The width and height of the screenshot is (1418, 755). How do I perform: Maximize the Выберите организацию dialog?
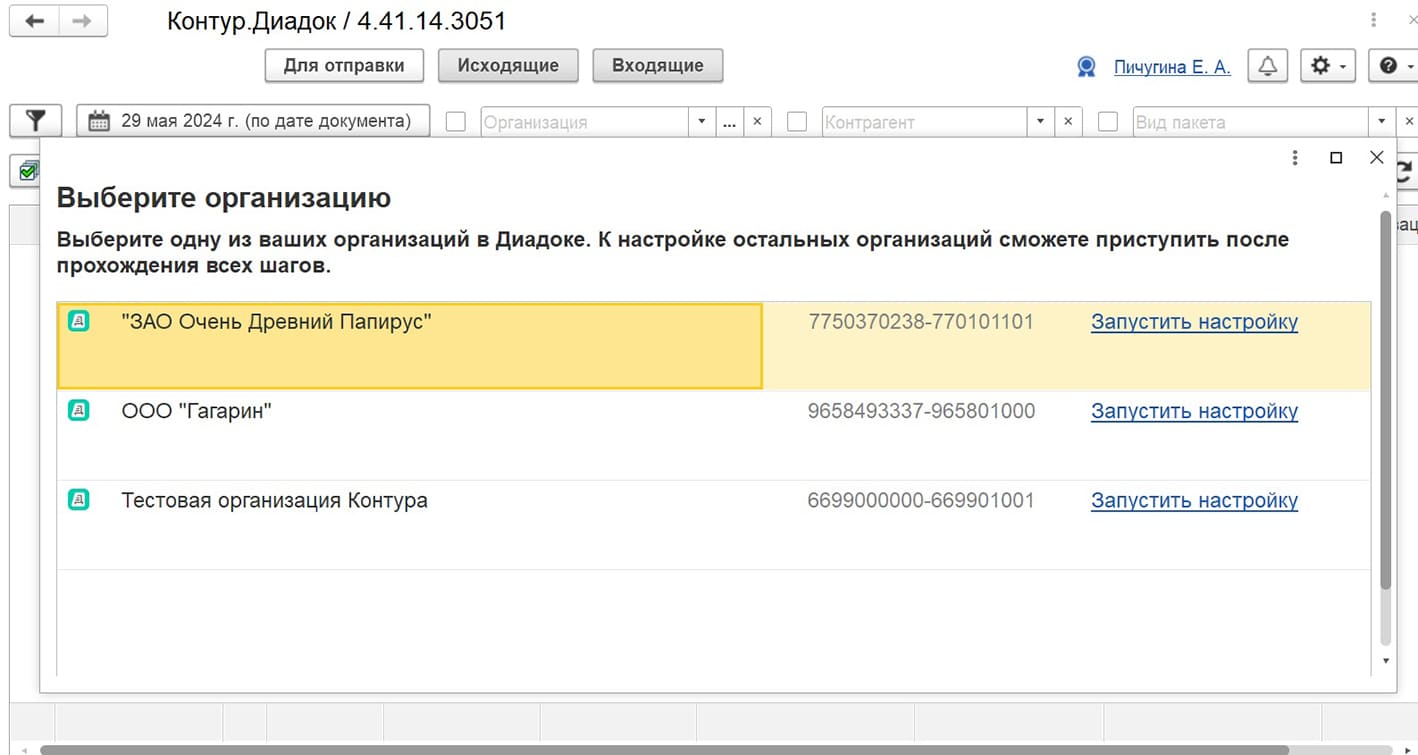point(1336,158)
